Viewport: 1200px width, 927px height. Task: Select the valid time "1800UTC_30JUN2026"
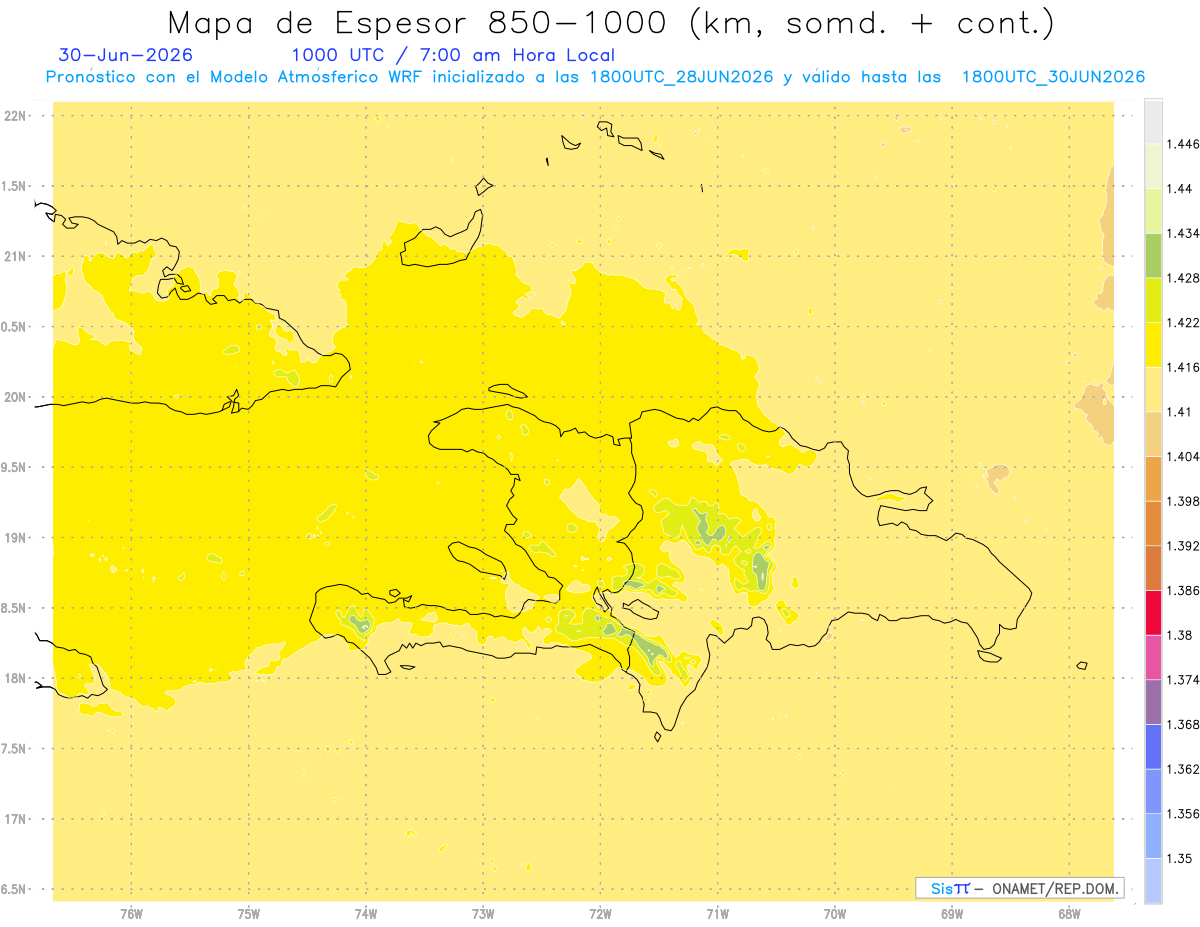point(1053,77)
